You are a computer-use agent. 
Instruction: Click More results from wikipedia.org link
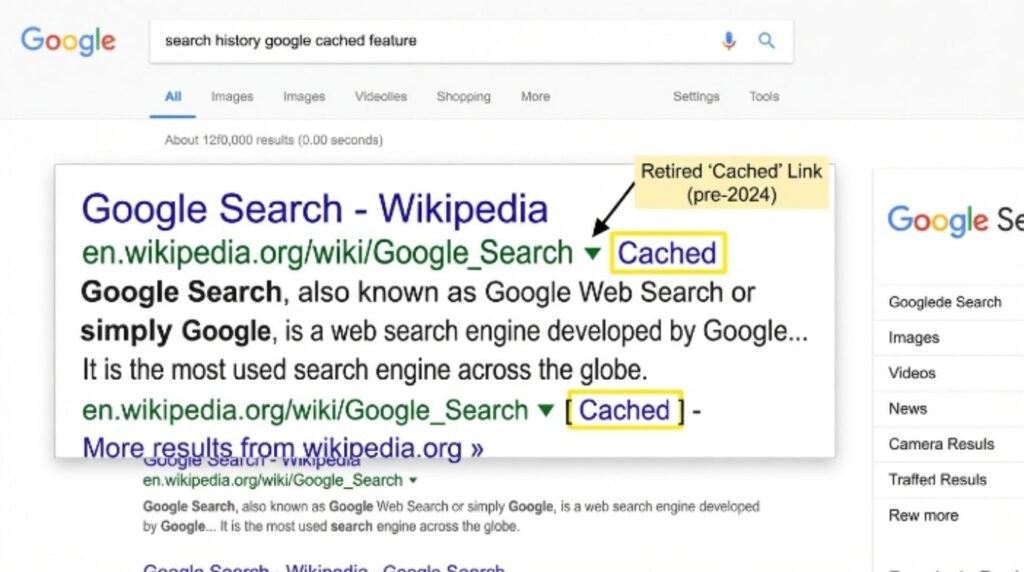click(283, 448)
